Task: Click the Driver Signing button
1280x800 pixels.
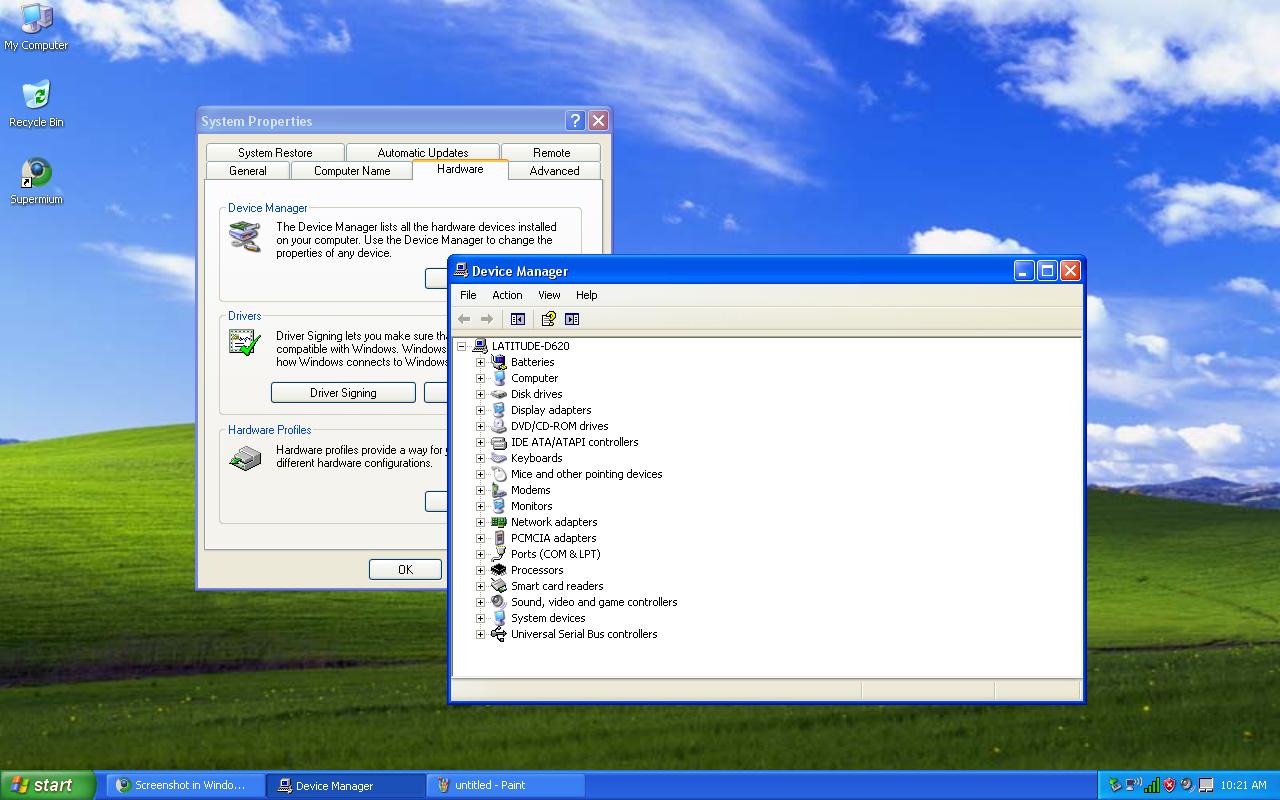Action: pos(343,393)
